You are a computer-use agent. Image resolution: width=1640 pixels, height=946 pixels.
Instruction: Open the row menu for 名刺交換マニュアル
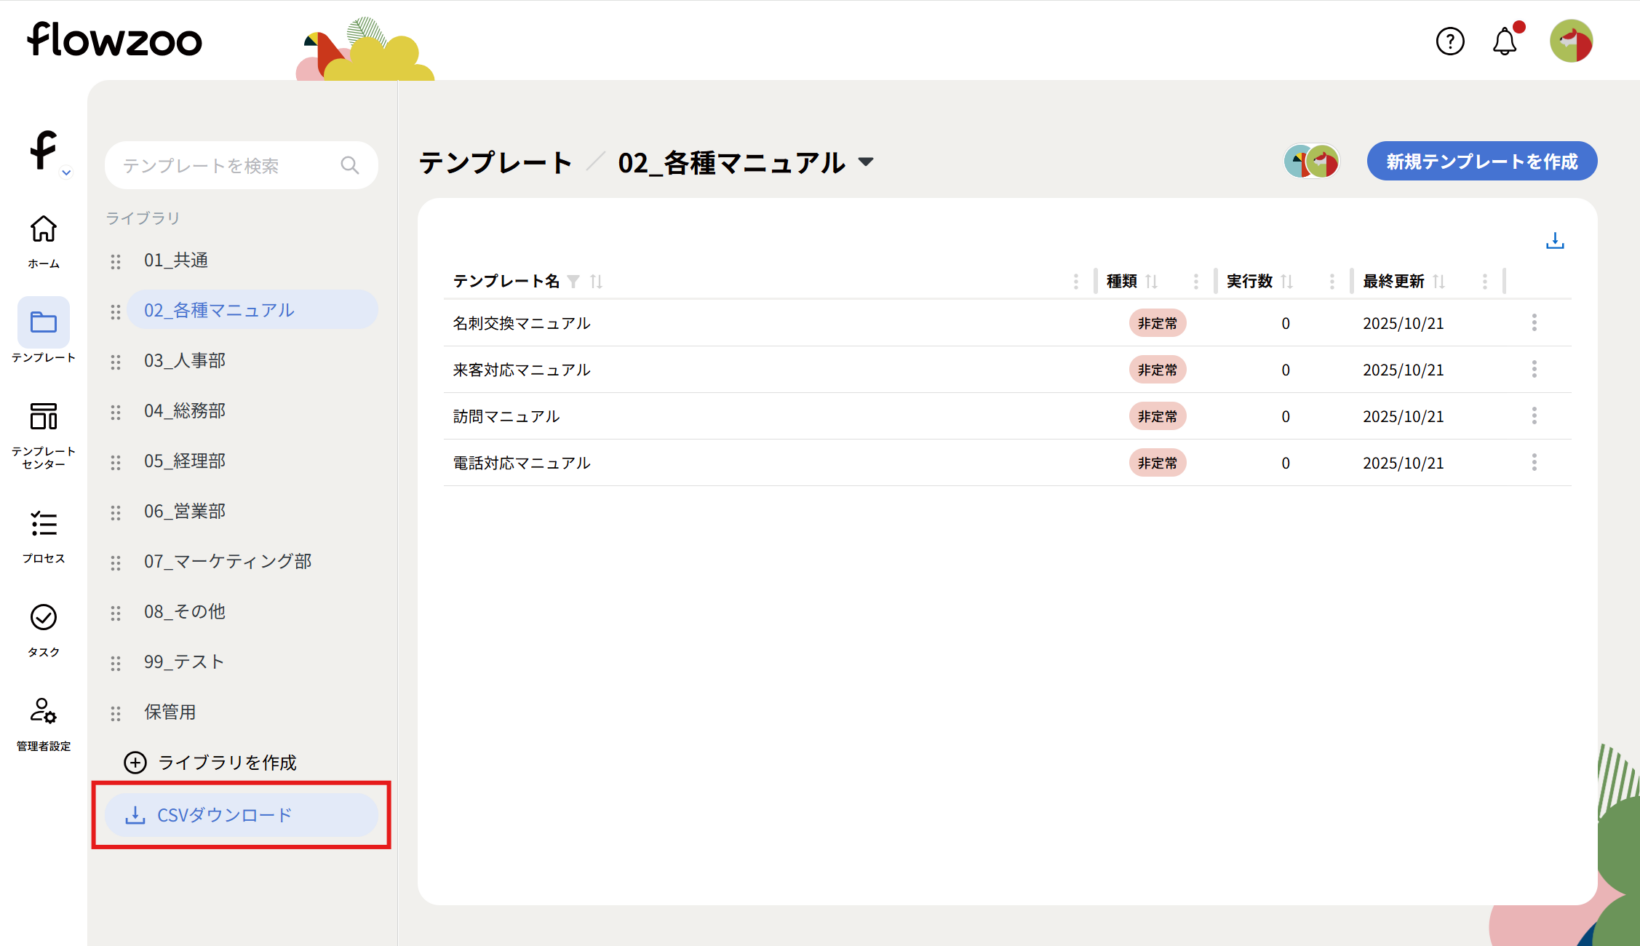point(1533,323)
